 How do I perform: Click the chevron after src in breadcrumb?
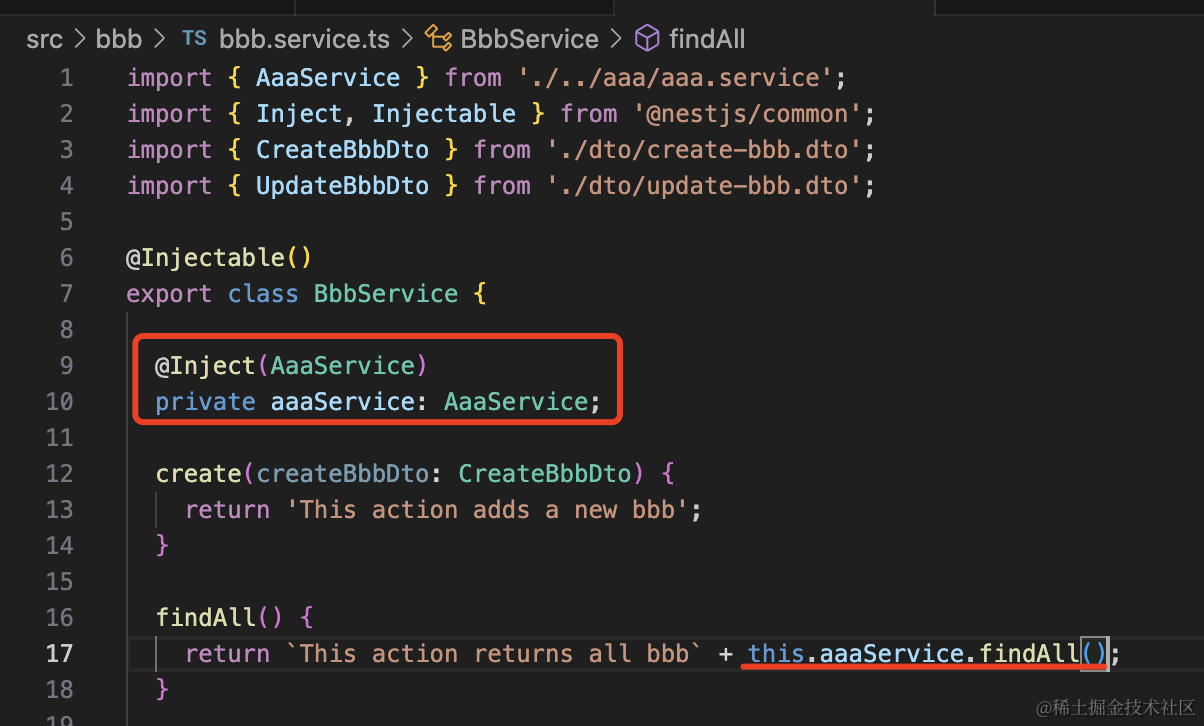pos(80,39)
